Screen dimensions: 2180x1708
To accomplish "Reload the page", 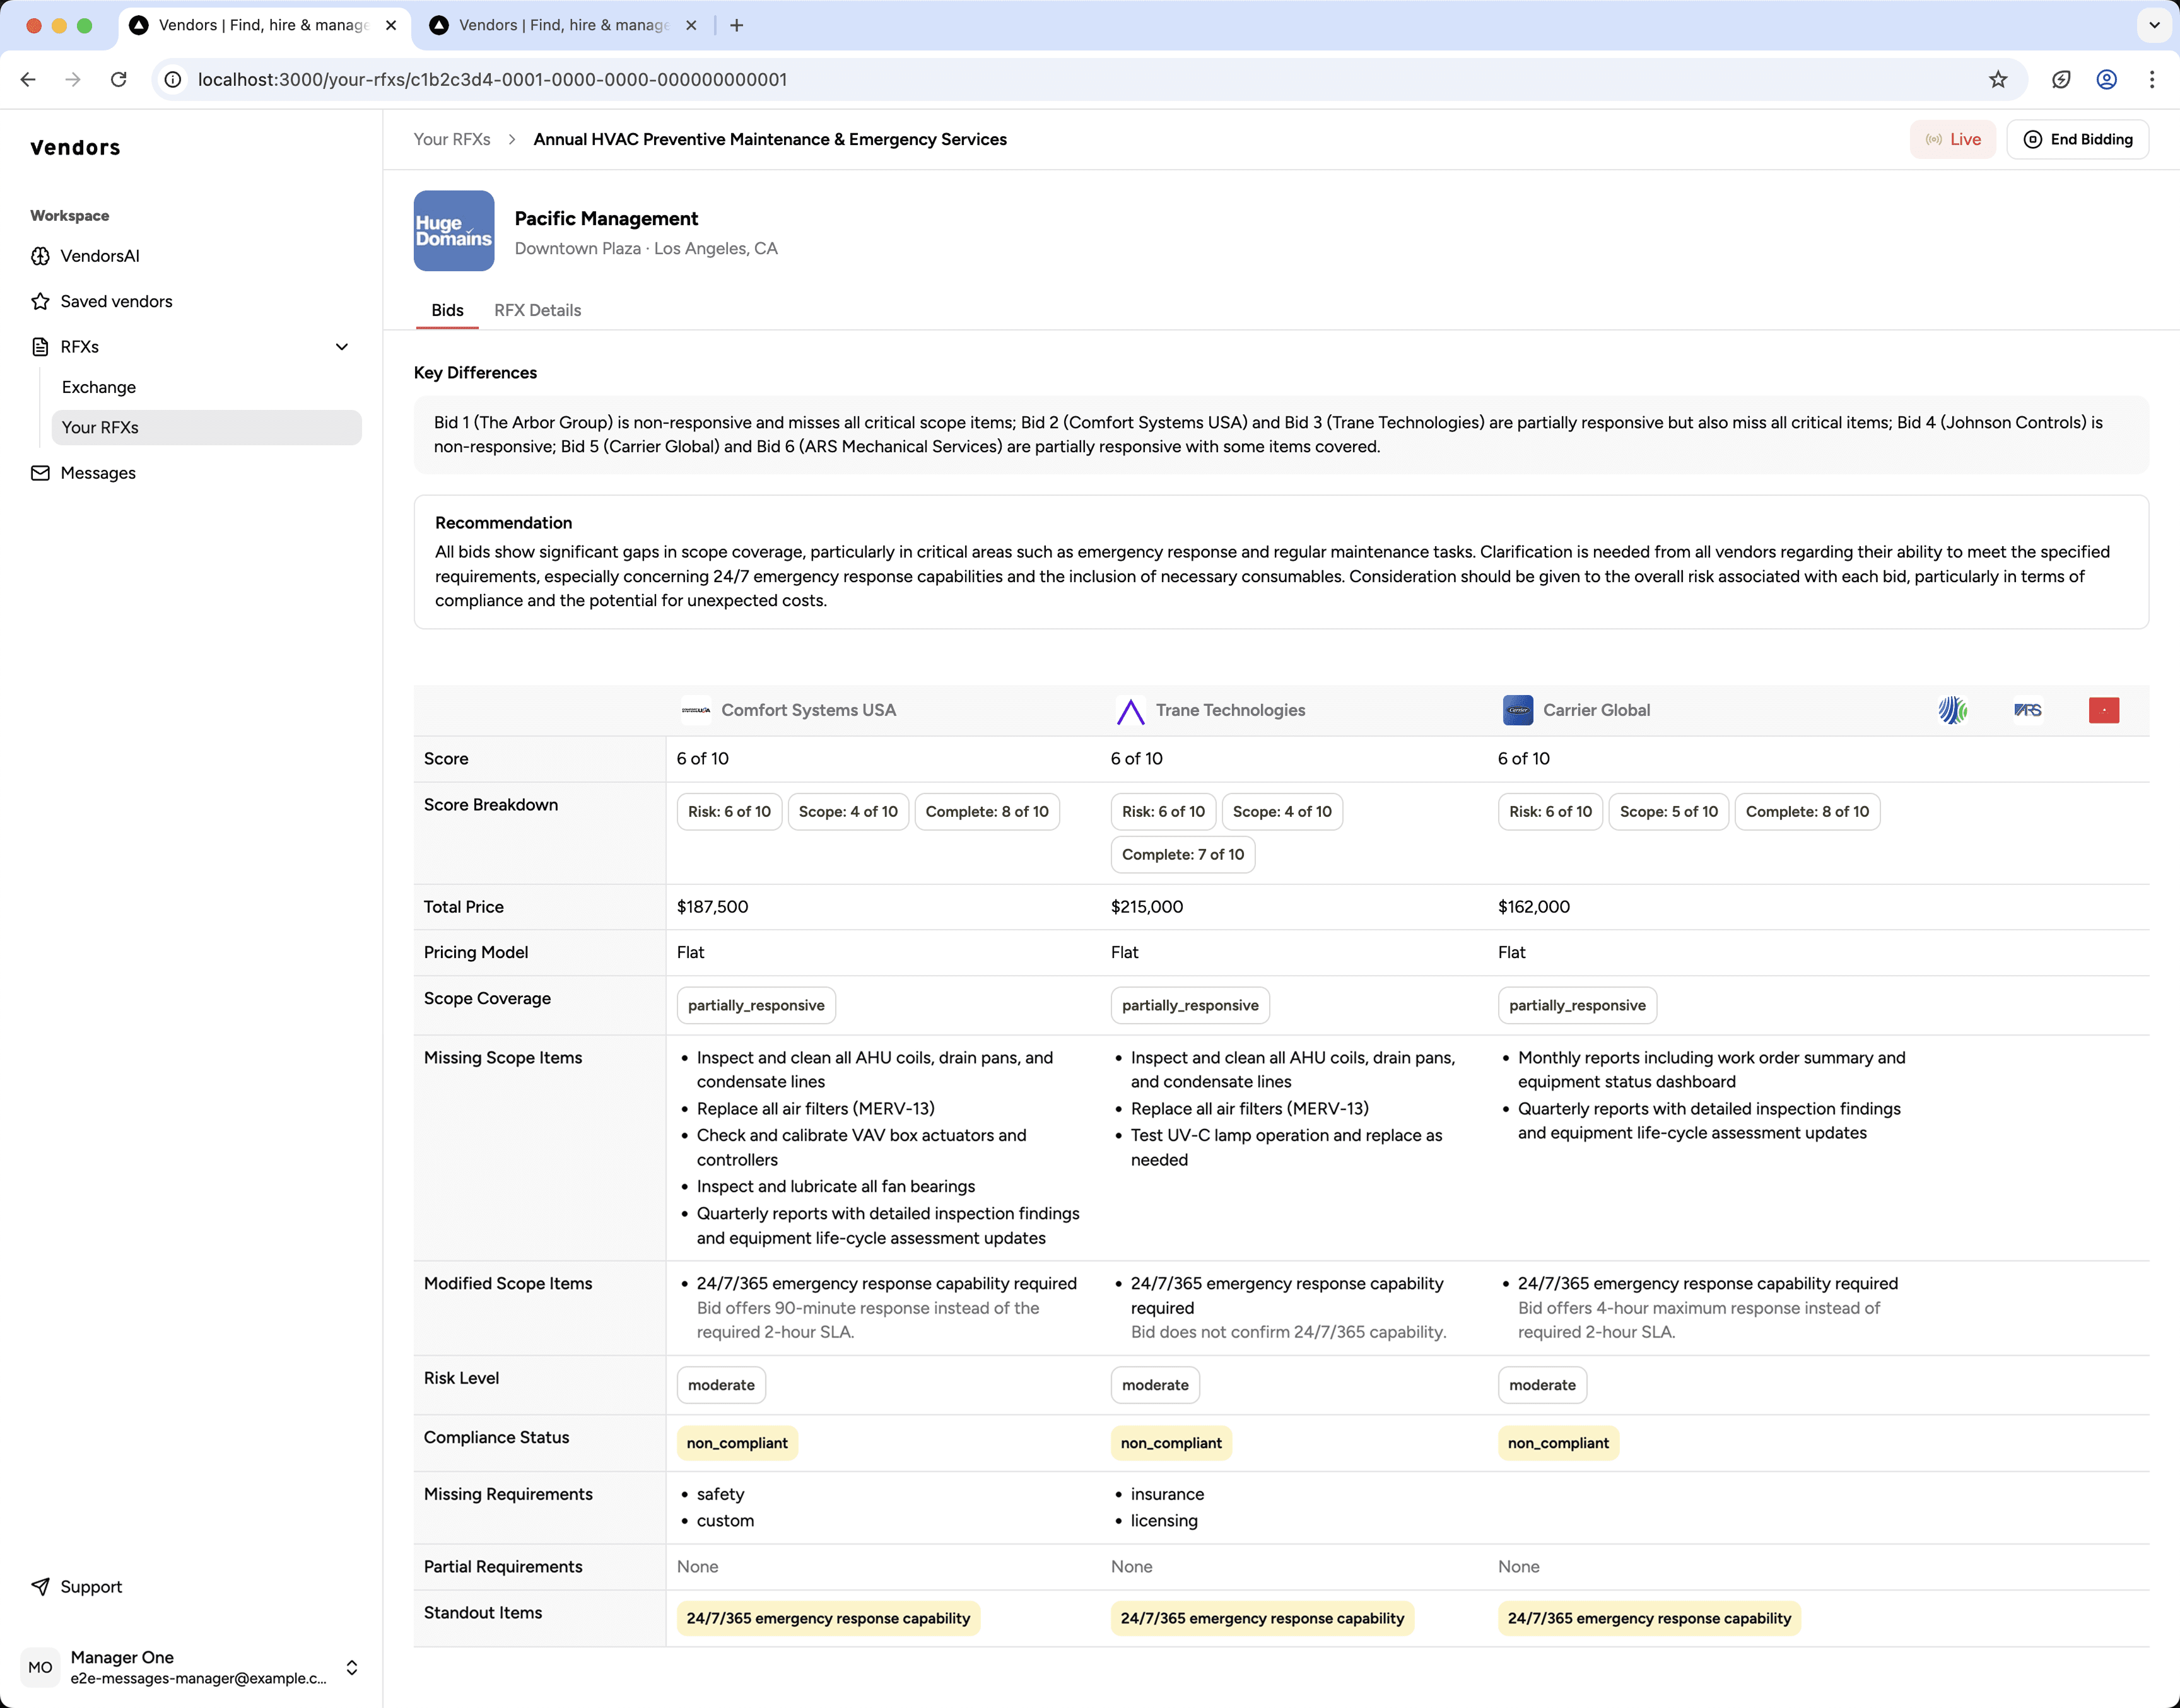I will tap(119, 80).
